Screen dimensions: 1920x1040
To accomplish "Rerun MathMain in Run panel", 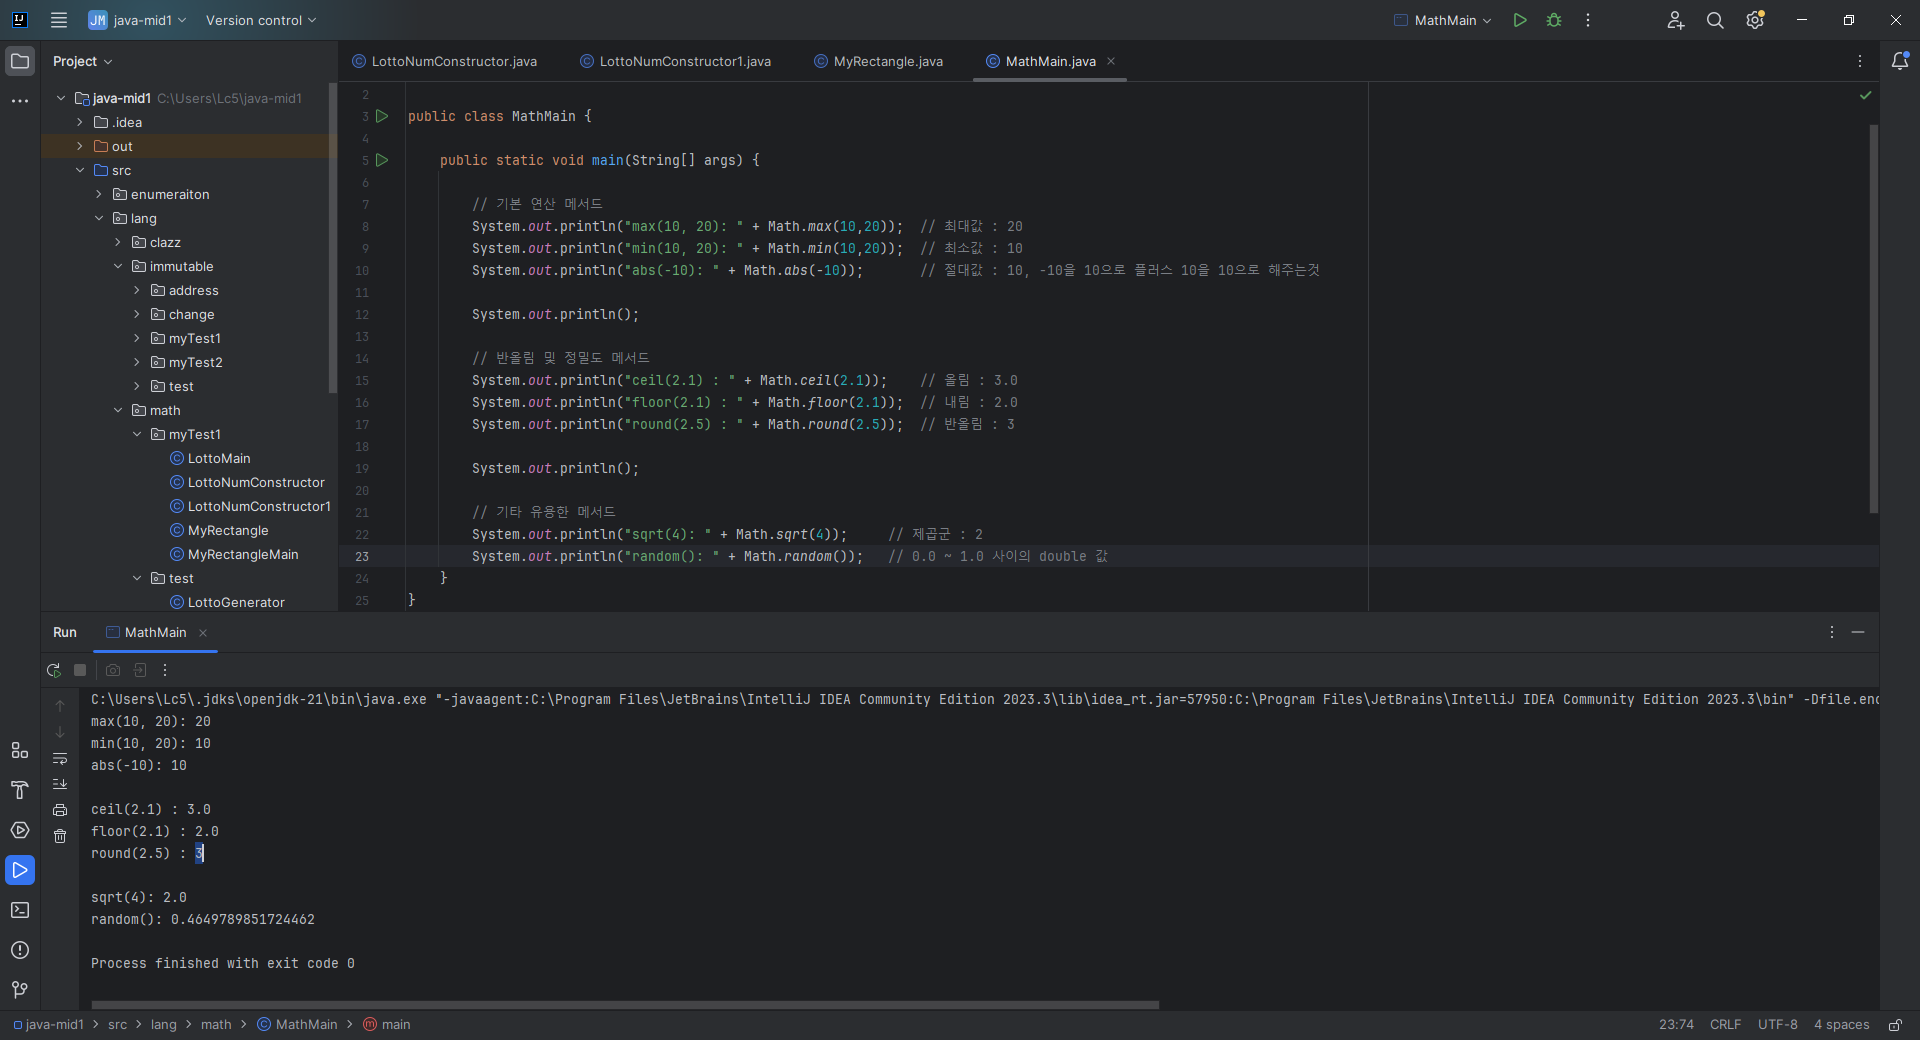I will coord(54,670).
